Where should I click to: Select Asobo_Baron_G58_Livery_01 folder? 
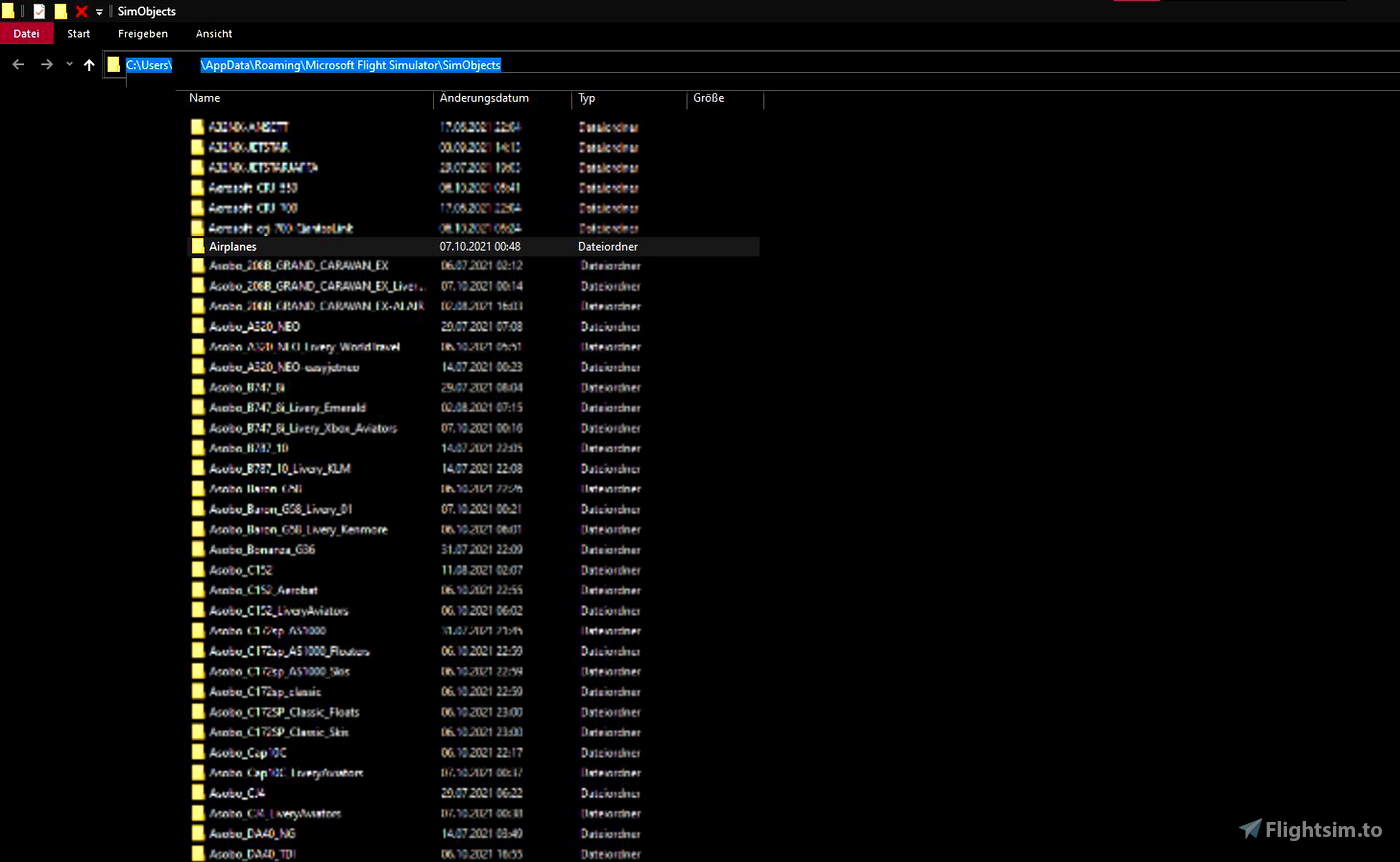pos(280,509)
